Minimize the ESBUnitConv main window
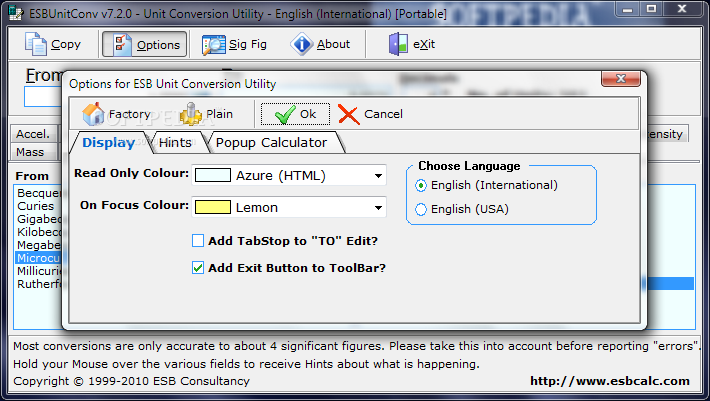The image size is (710, 401). pos(628,9)
